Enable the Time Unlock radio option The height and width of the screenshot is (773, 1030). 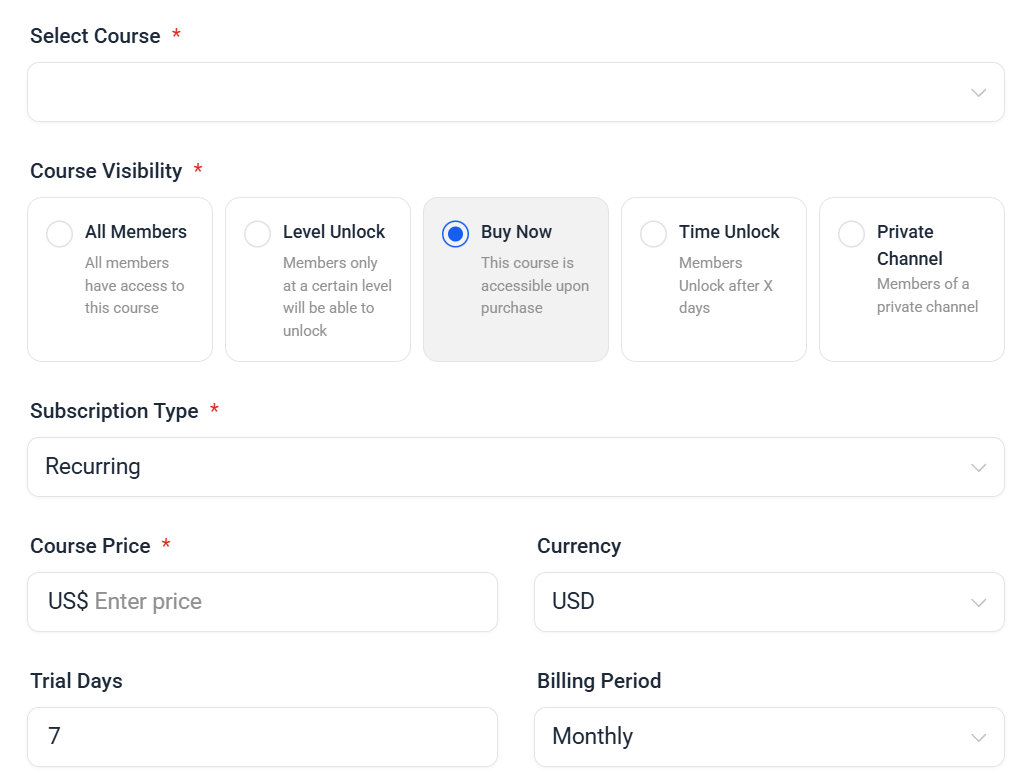(x=654, y=233)
